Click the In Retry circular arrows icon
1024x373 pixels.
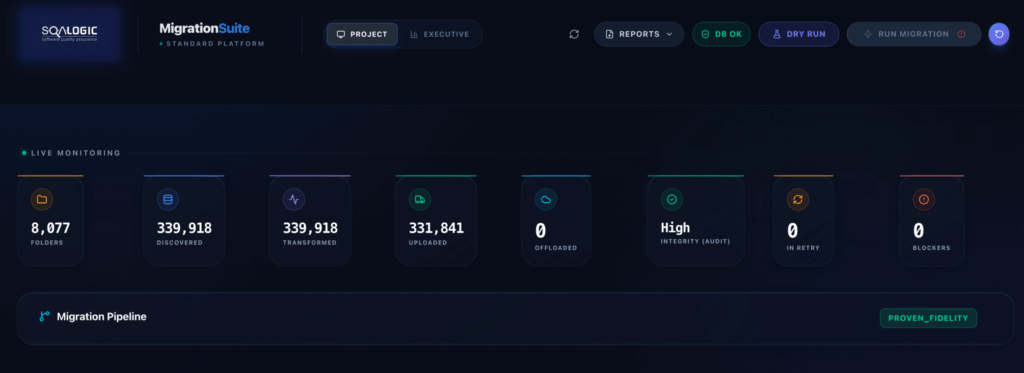(797, 200)
